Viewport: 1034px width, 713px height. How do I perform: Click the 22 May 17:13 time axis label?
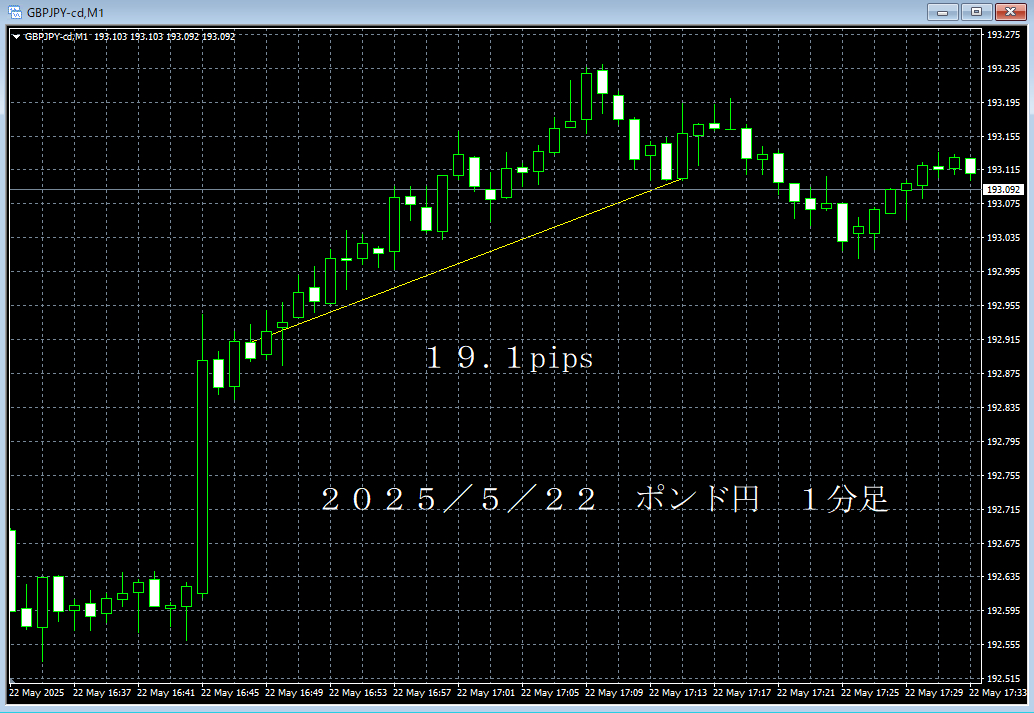point(681,692)
